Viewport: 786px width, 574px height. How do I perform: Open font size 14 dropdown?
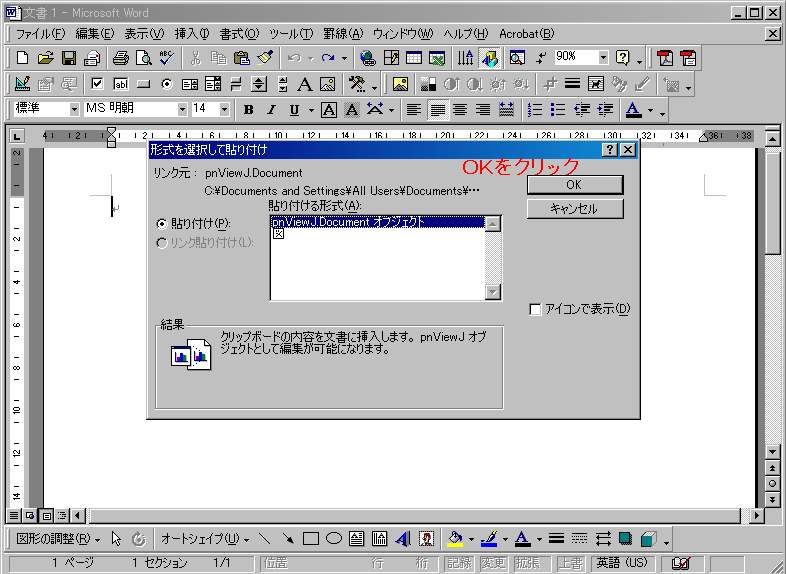[x=224, y=110]
